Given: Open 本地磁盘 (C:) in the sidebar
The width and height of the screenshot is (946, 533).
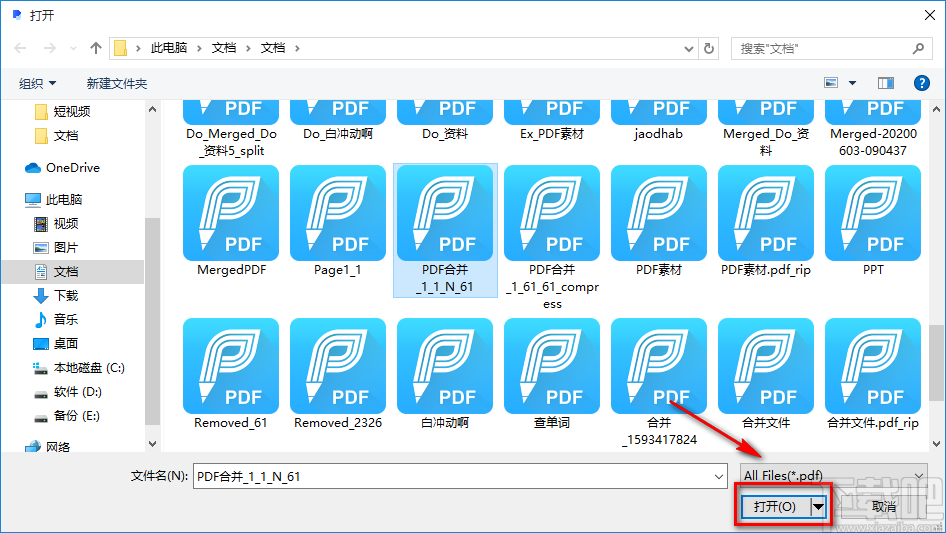Looking at the screenshot, I should pos(78,368).
